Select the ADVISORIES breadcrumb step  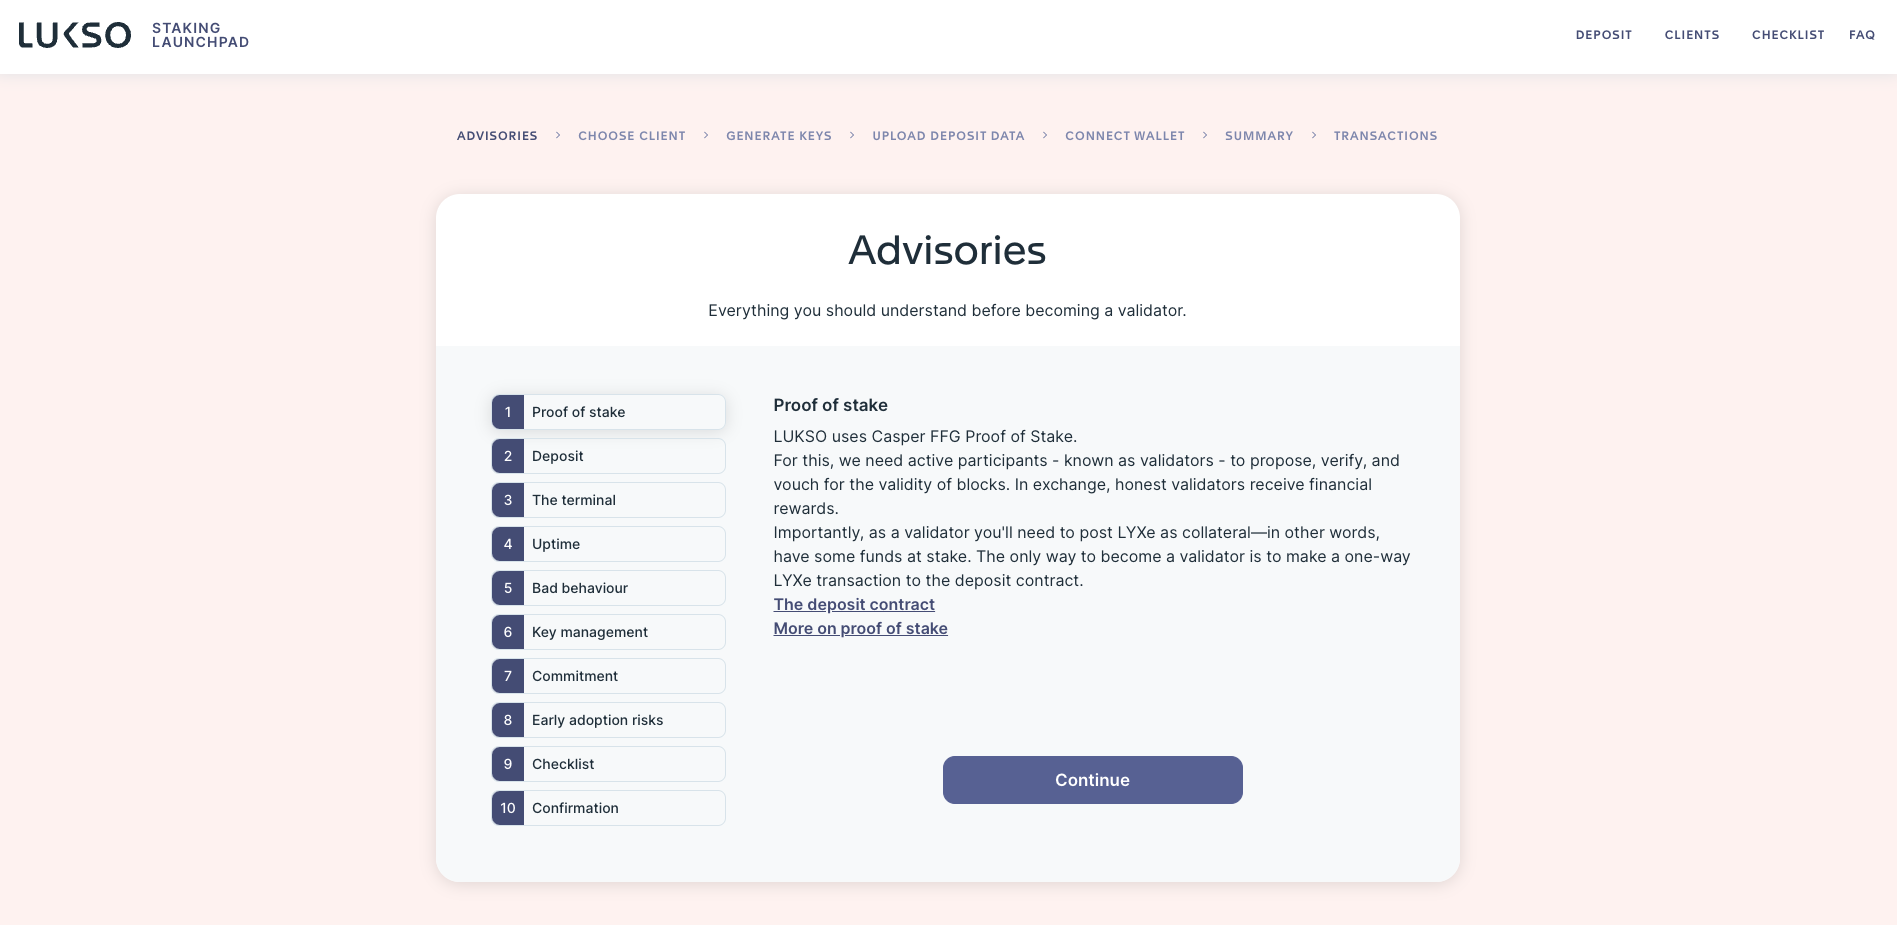[x=497, y=136]
